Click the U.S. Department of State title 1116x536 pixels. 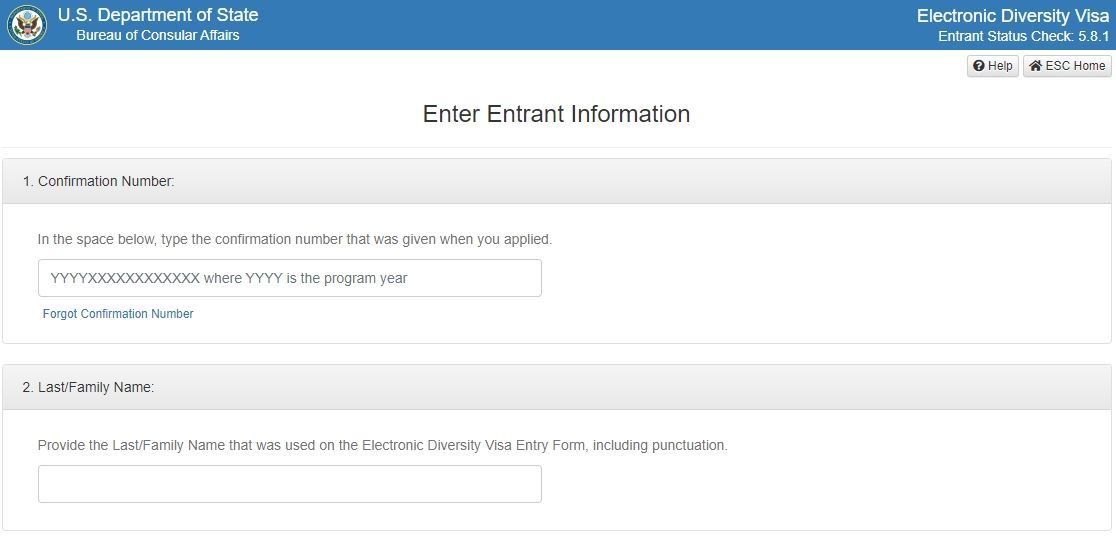point(158,15)
